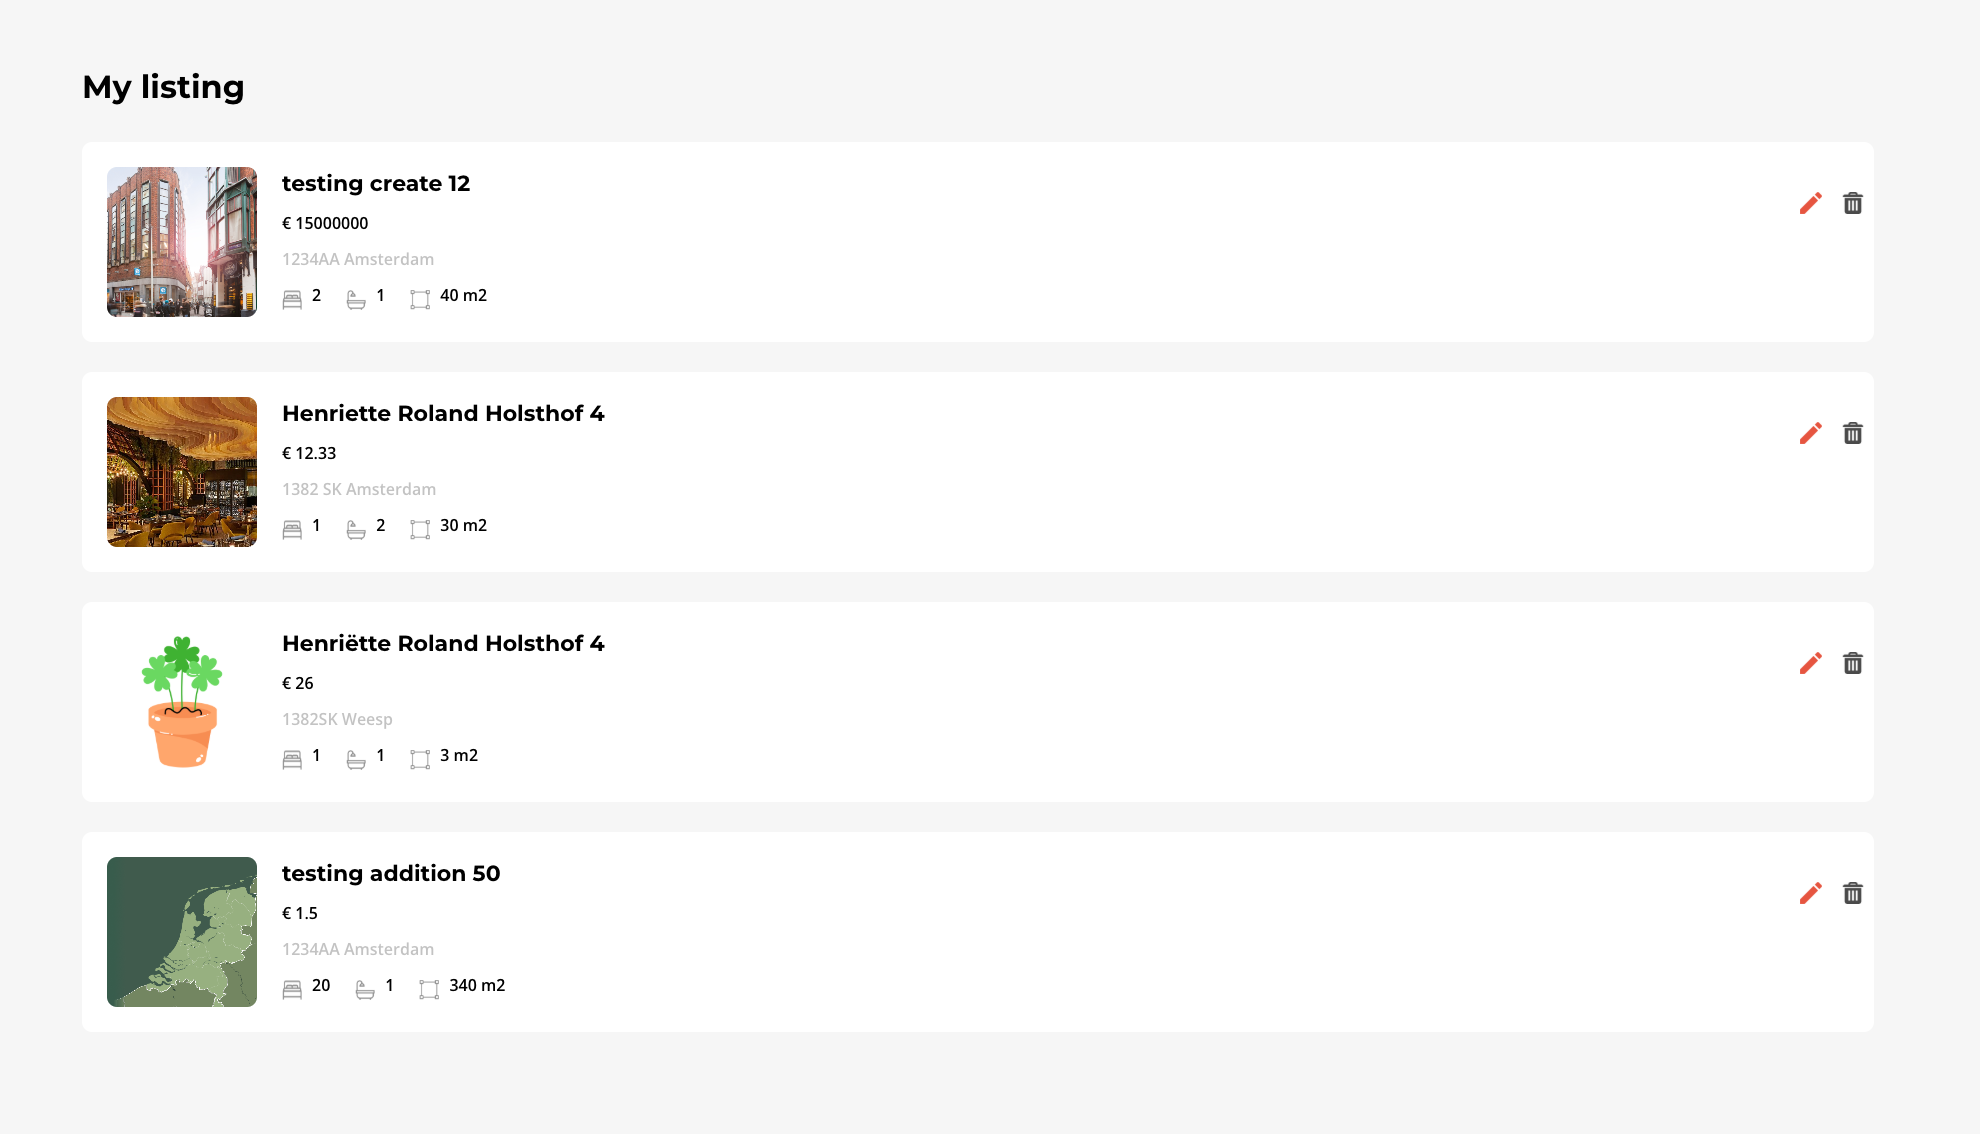Click the Netherlands map thumbnail
This screenshot has width=1980, height=1134.
181,931
